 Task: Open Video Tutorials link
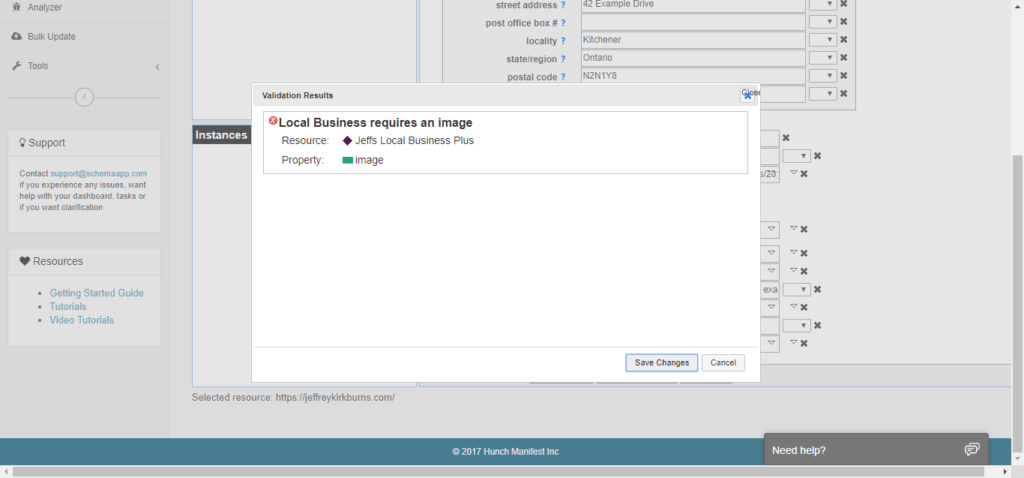pyautogui.click(x=82, y=320)
